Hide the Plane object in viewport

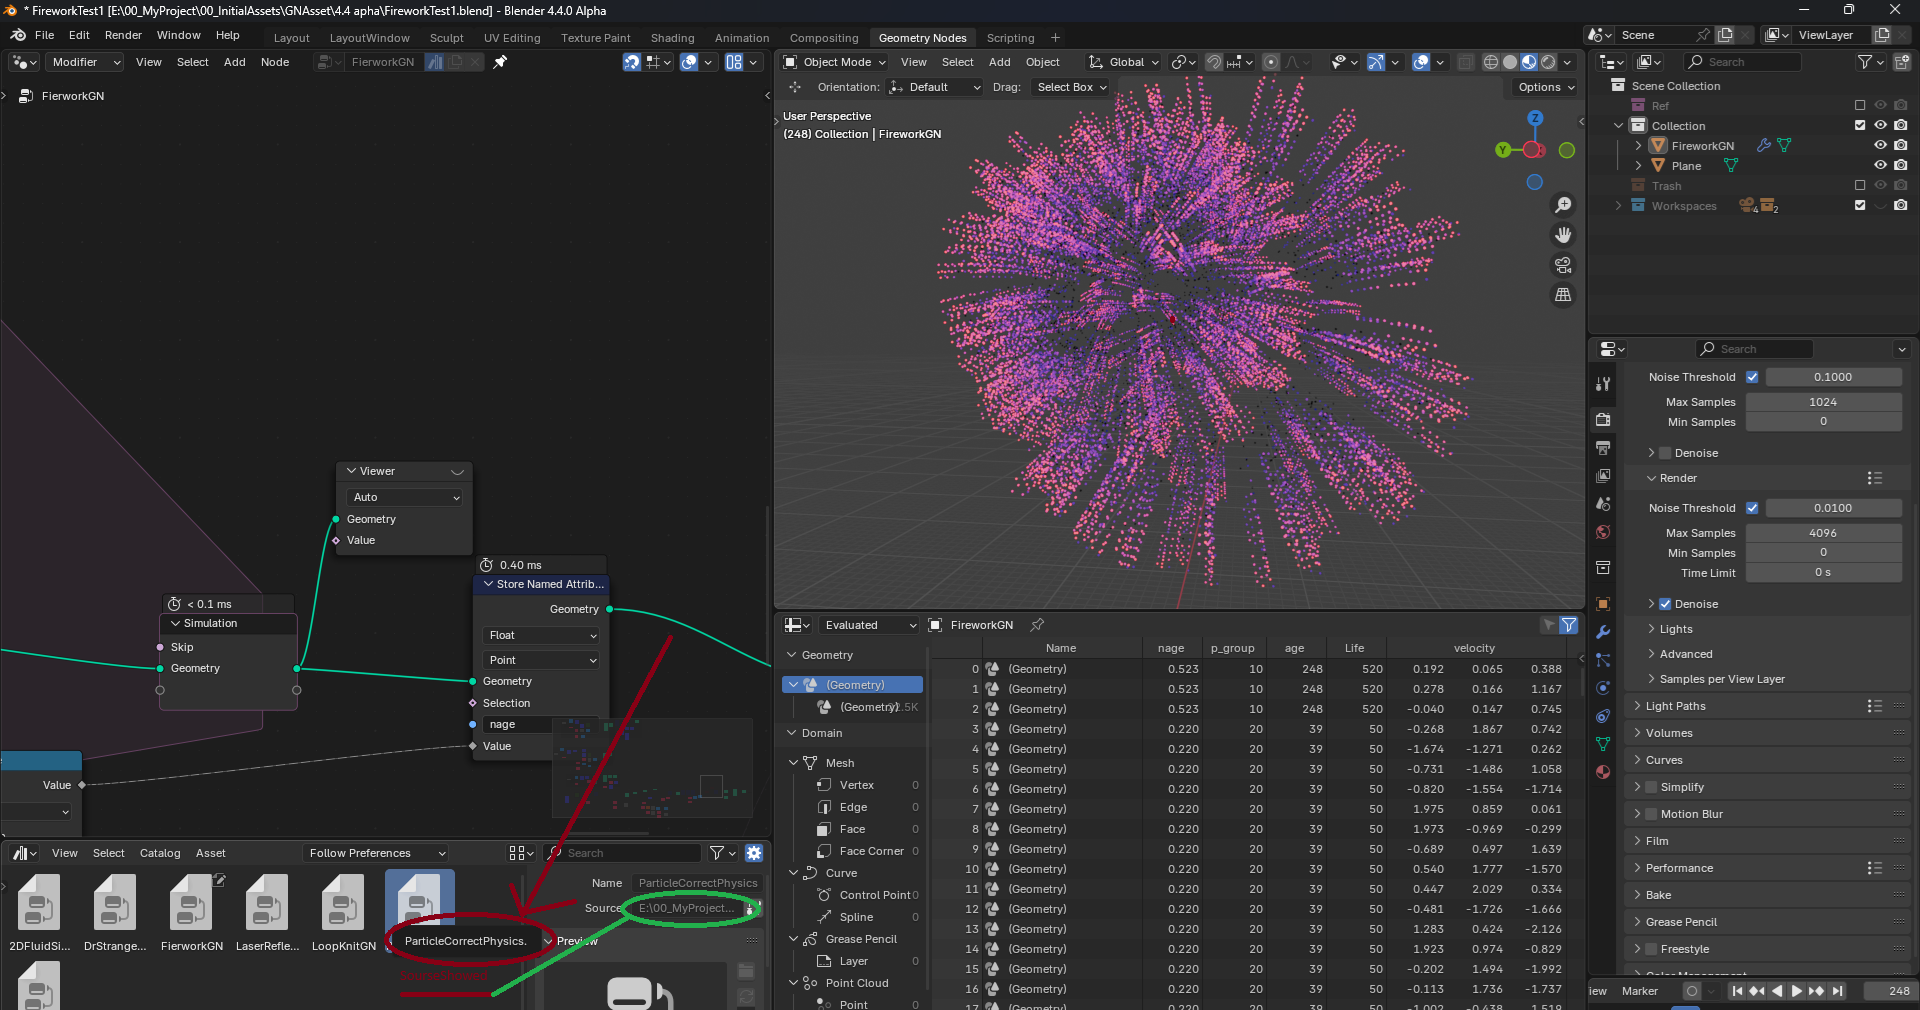click(x=1880, y=165)
